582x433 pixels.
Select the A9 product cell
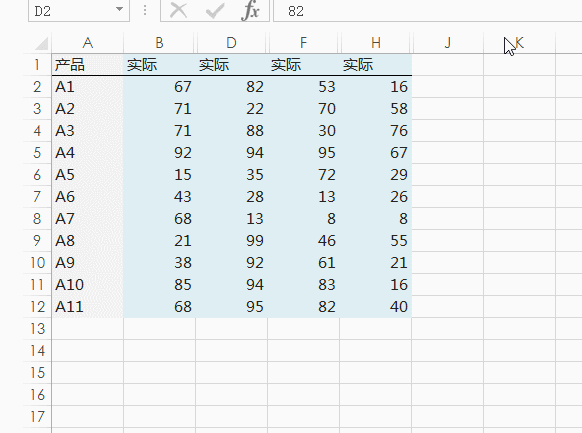(x=88, y=263)
